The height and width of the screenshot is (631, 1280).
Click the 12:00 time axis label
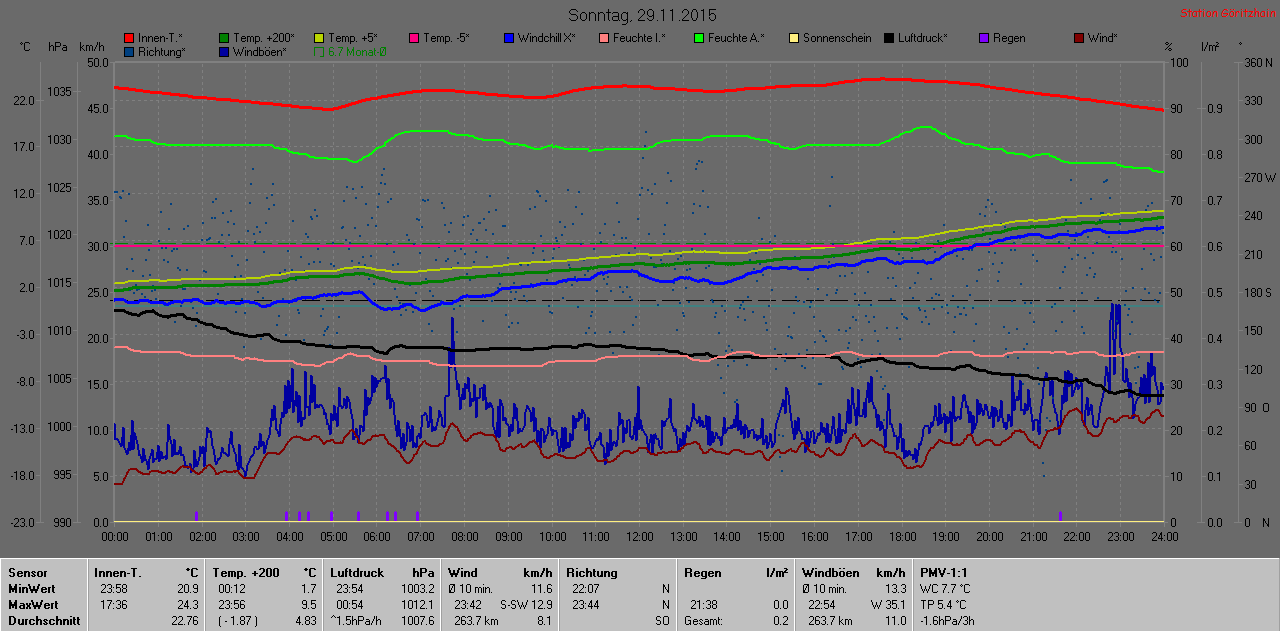pyautogui.click(x=639, y=537)
